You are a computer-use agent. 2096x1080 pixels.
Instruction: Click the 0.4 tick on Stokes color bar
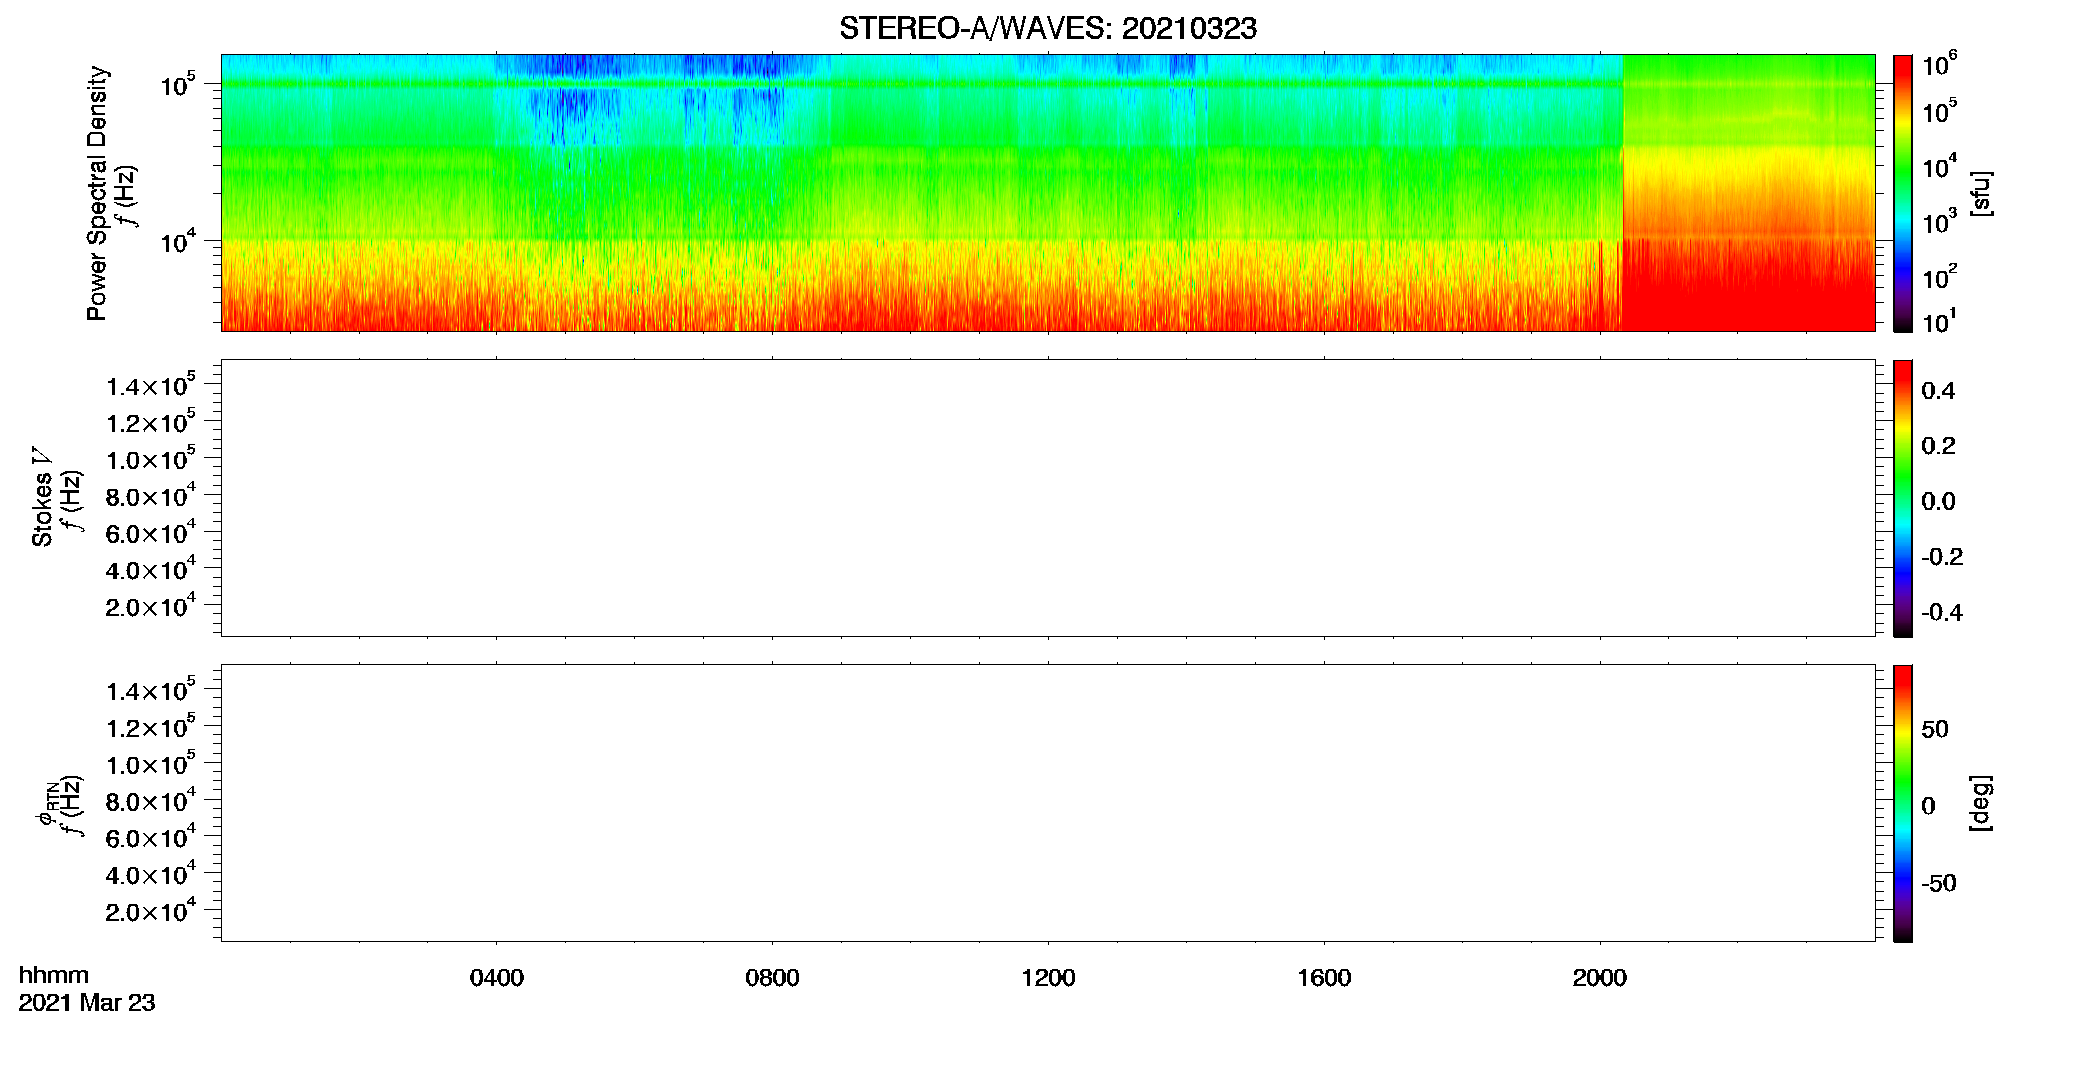1938,391
